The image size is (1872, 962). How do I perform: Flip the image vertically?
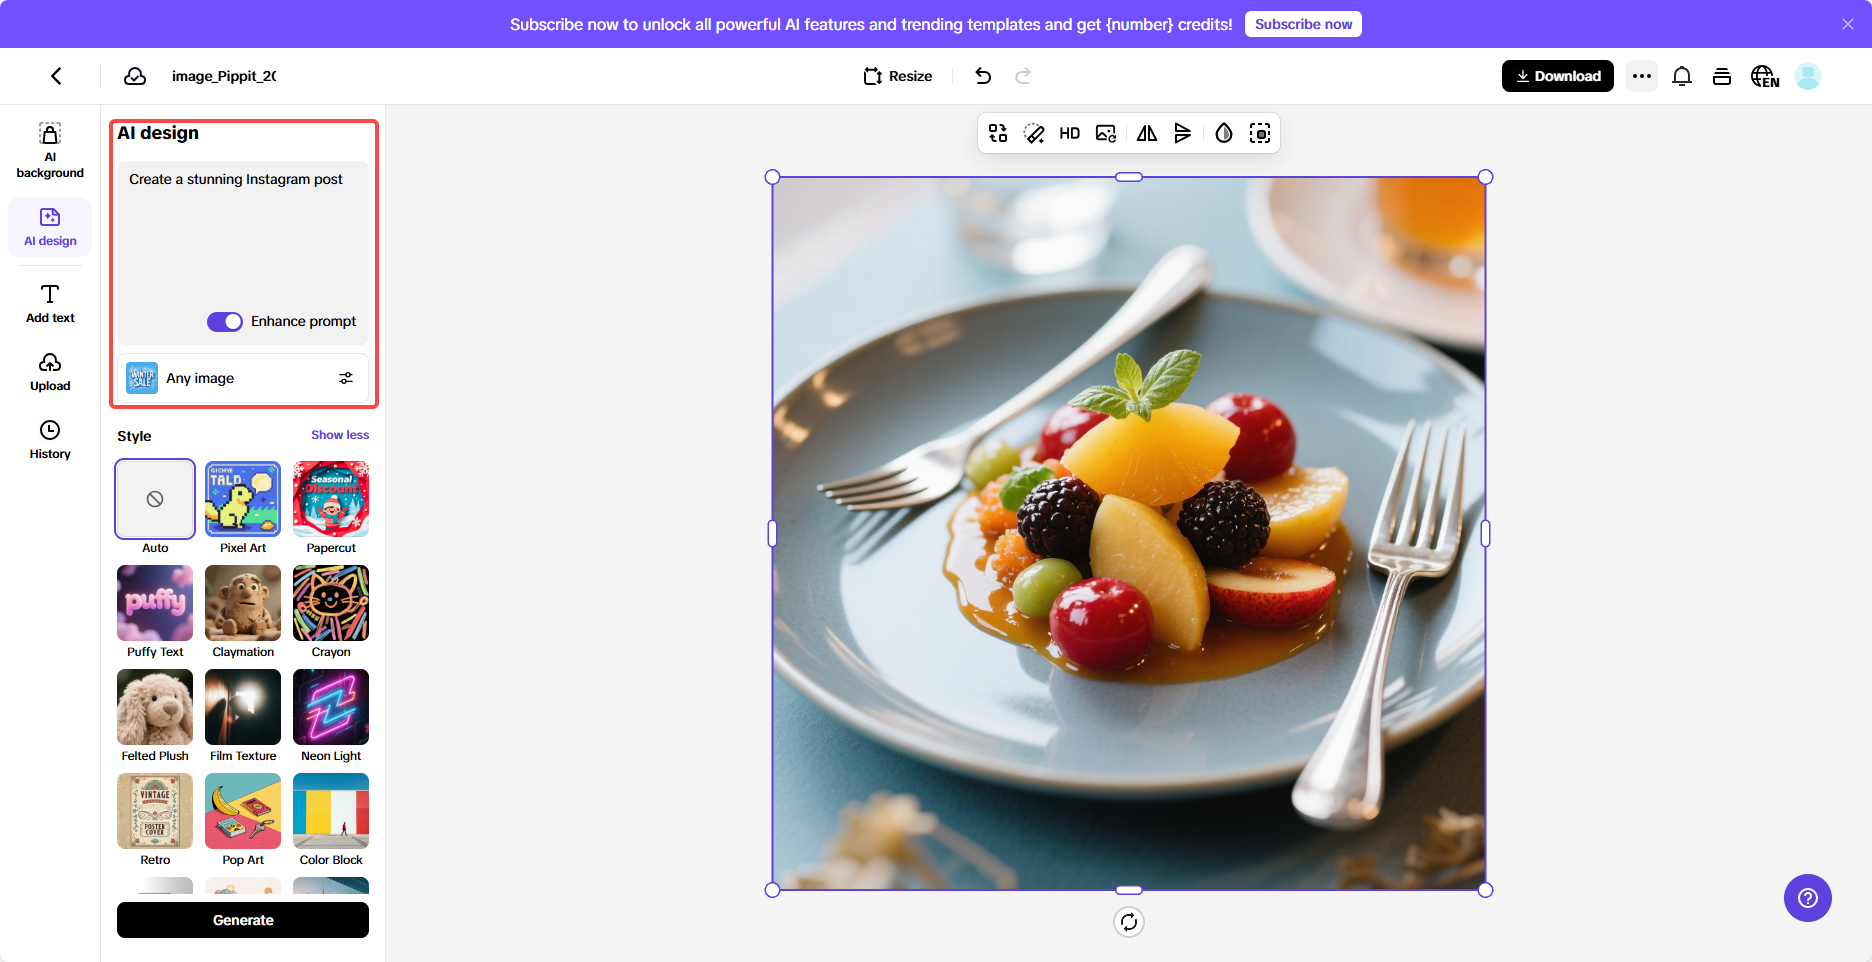[1183, 133]
